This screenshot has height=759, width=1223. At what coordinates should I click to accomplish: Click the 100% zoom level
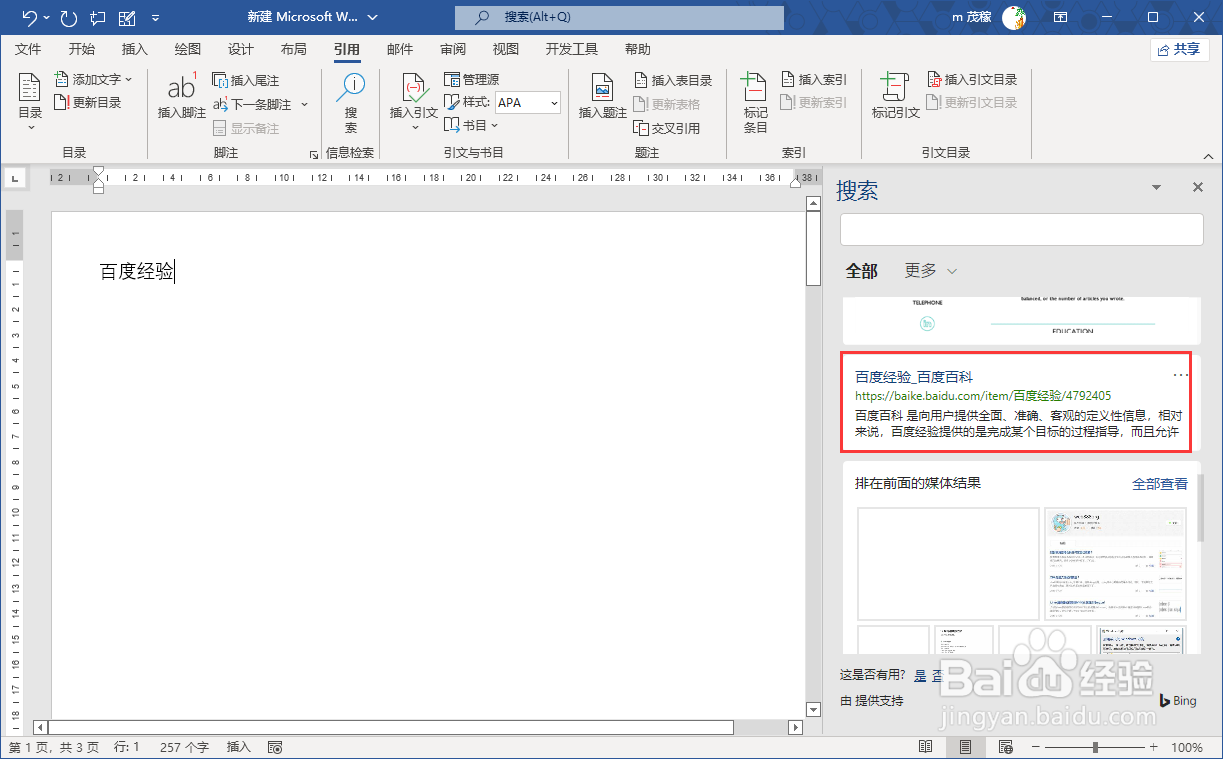[1187, 747]
